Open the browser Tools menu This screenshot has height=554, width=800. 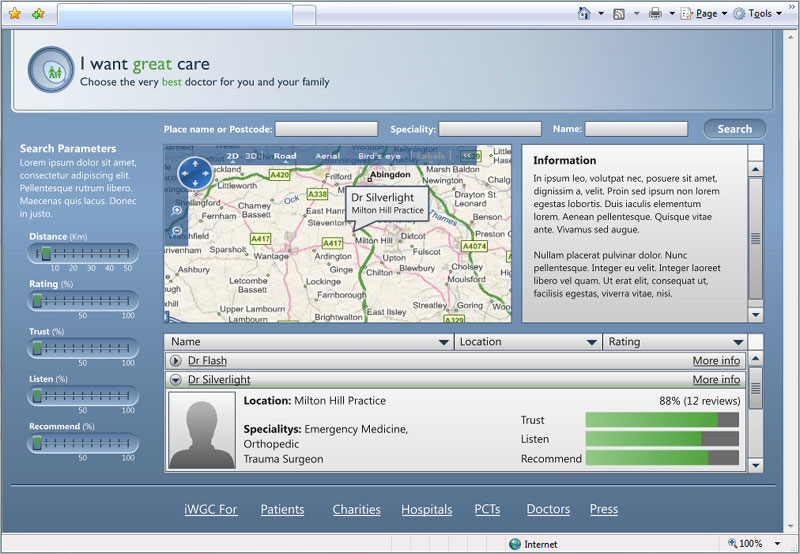coord(759,14)
